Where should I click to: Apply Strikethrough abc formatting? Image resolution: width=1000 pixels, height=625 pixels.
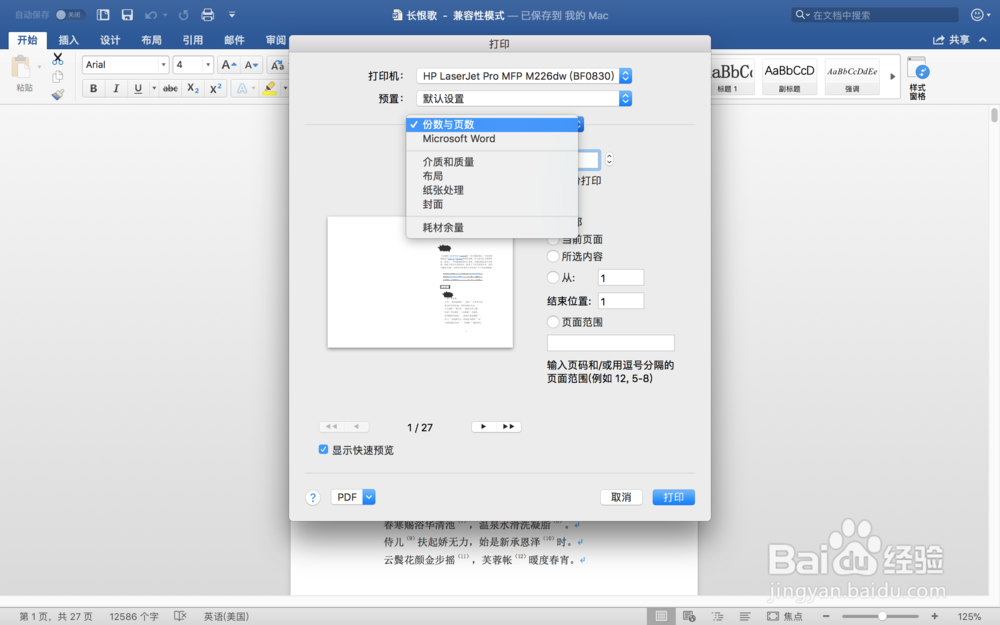coord(170,89)
